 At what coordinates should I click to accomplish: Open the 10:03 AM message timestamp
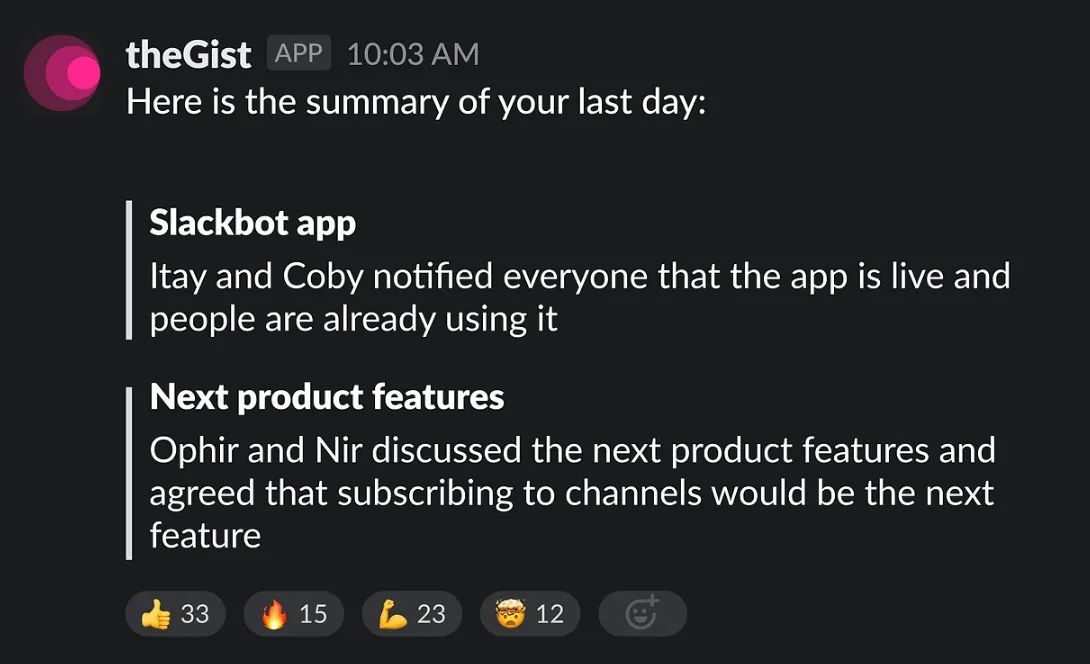[x=412, y=54]
